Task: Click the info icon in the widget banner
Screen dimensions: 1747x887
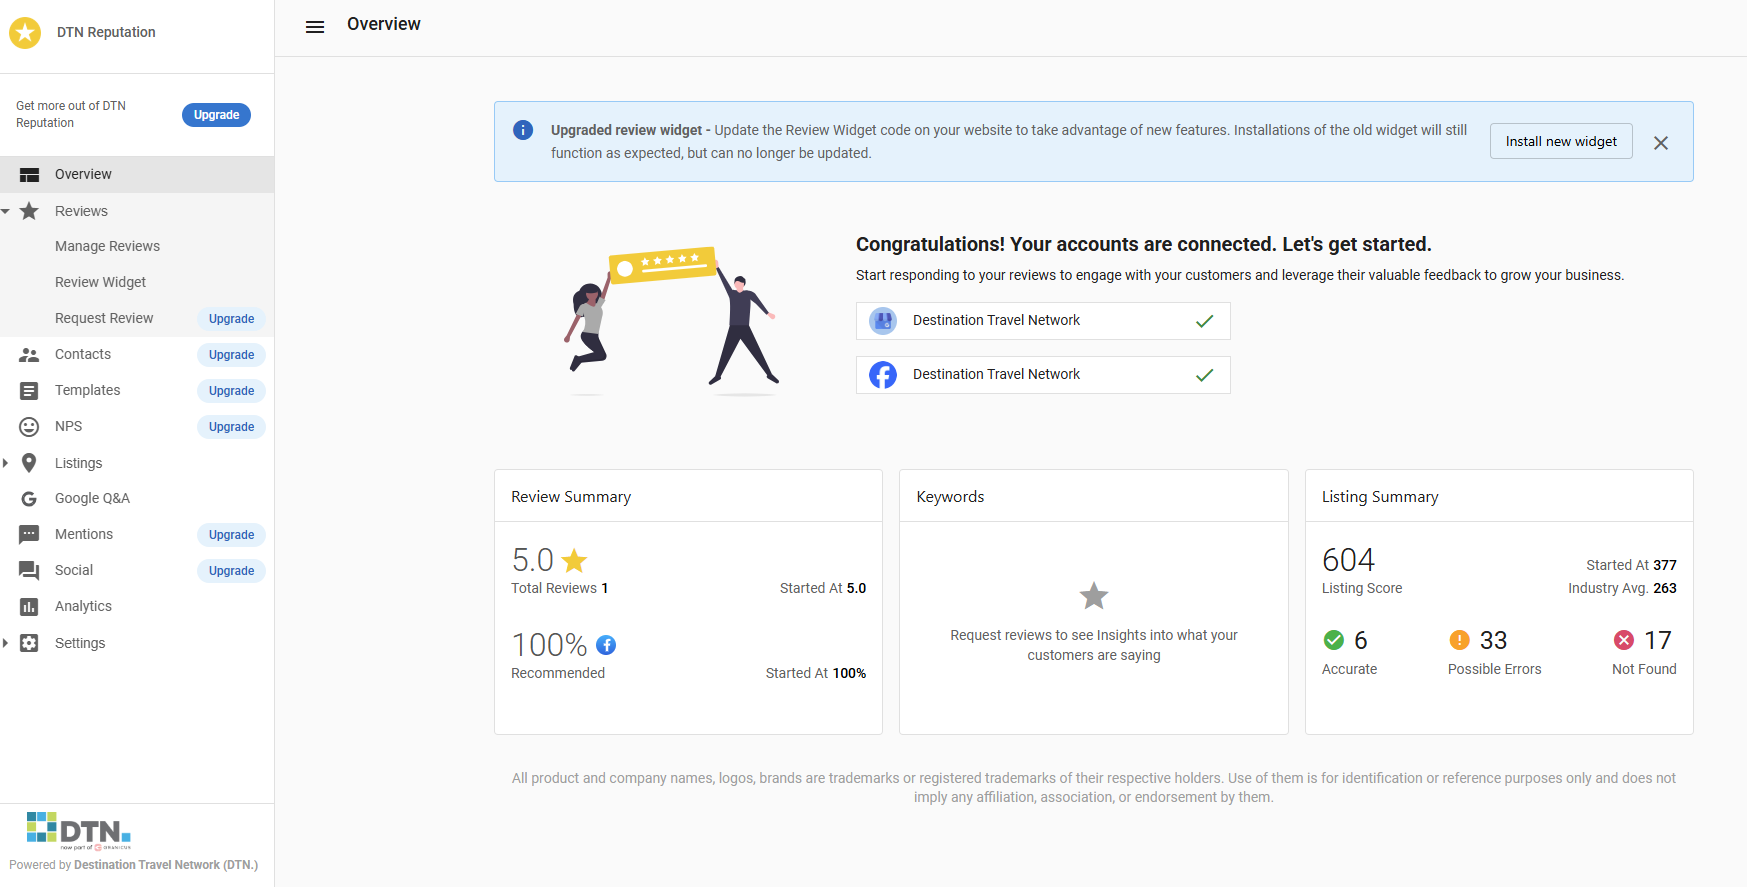Action: point(523,130)
